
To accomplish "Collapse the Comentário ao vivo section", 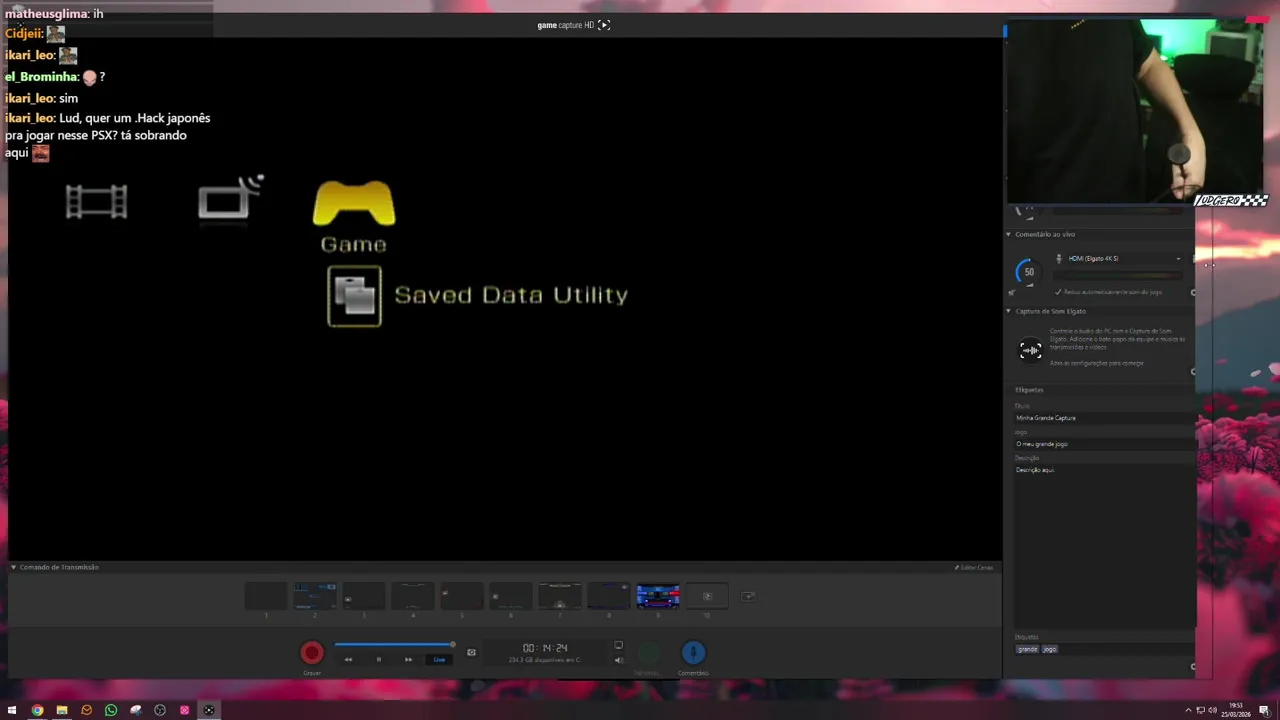I will tap(1009, 234).
